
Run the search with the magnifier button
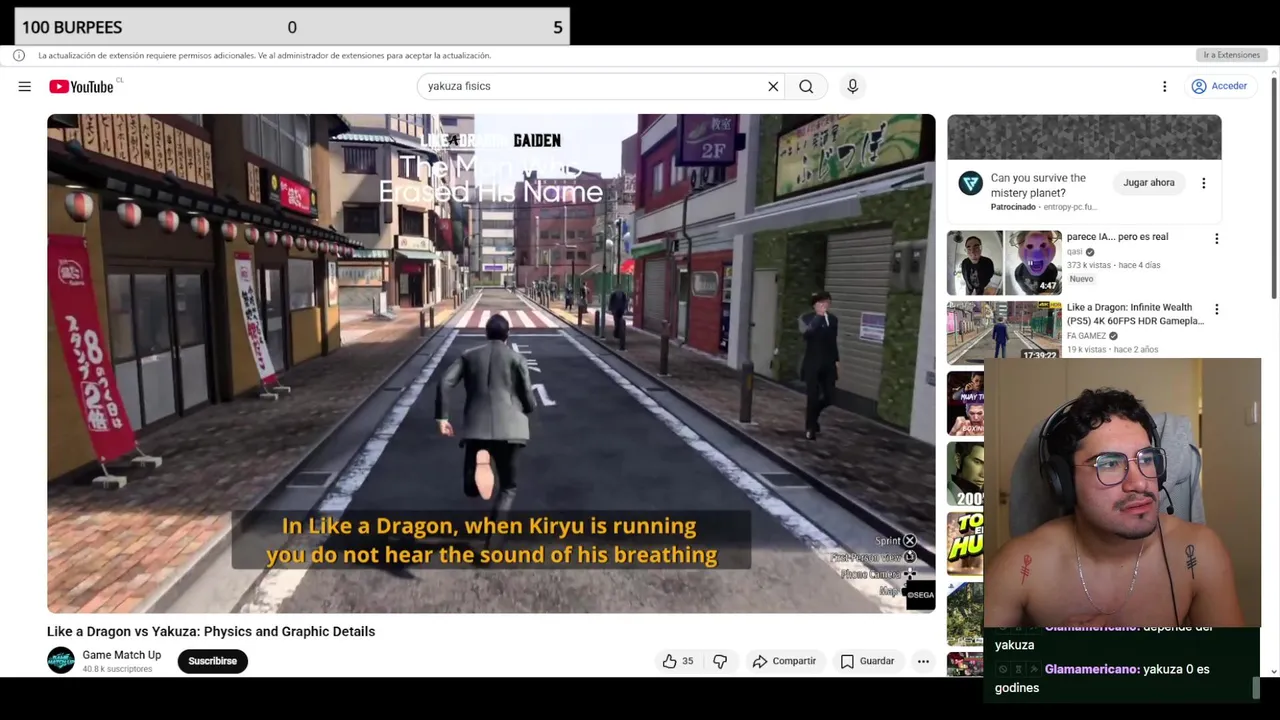(806, 86)
